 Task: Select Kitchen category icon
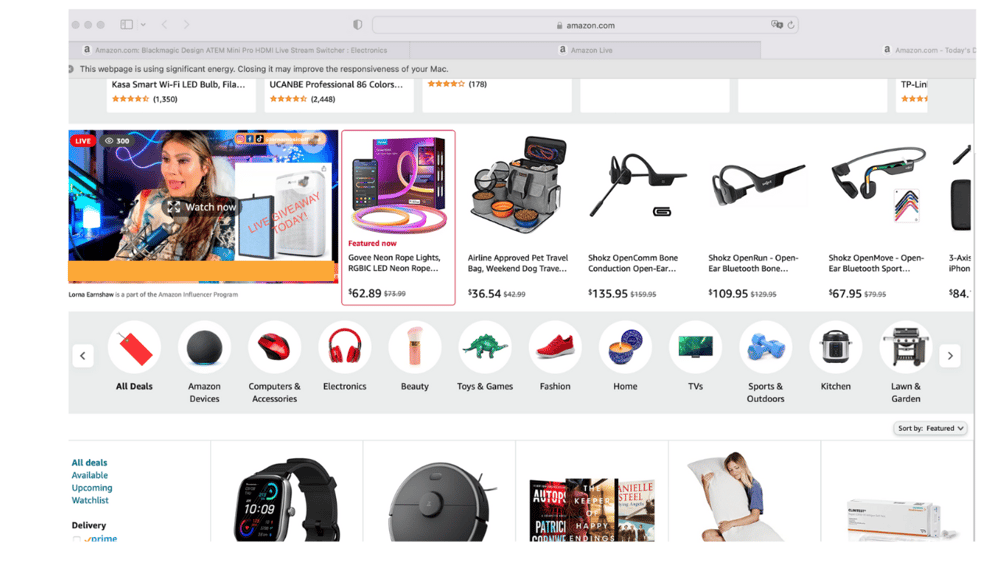click(835, 348)
